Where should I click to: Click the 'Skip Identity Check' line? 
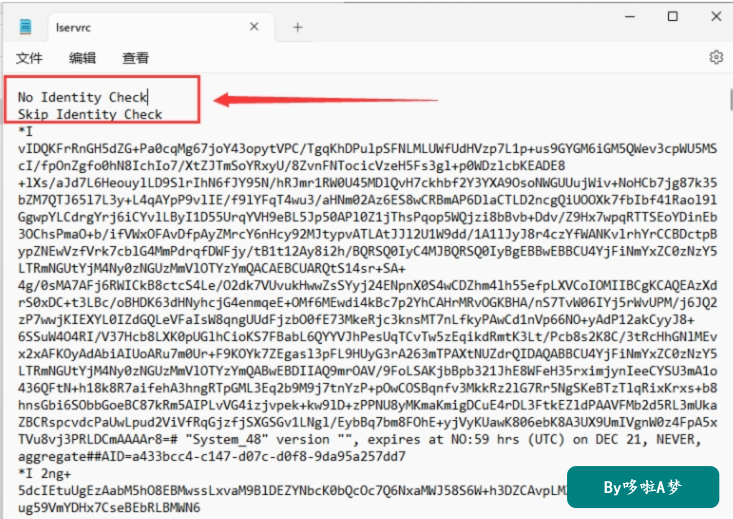[90, 115]
